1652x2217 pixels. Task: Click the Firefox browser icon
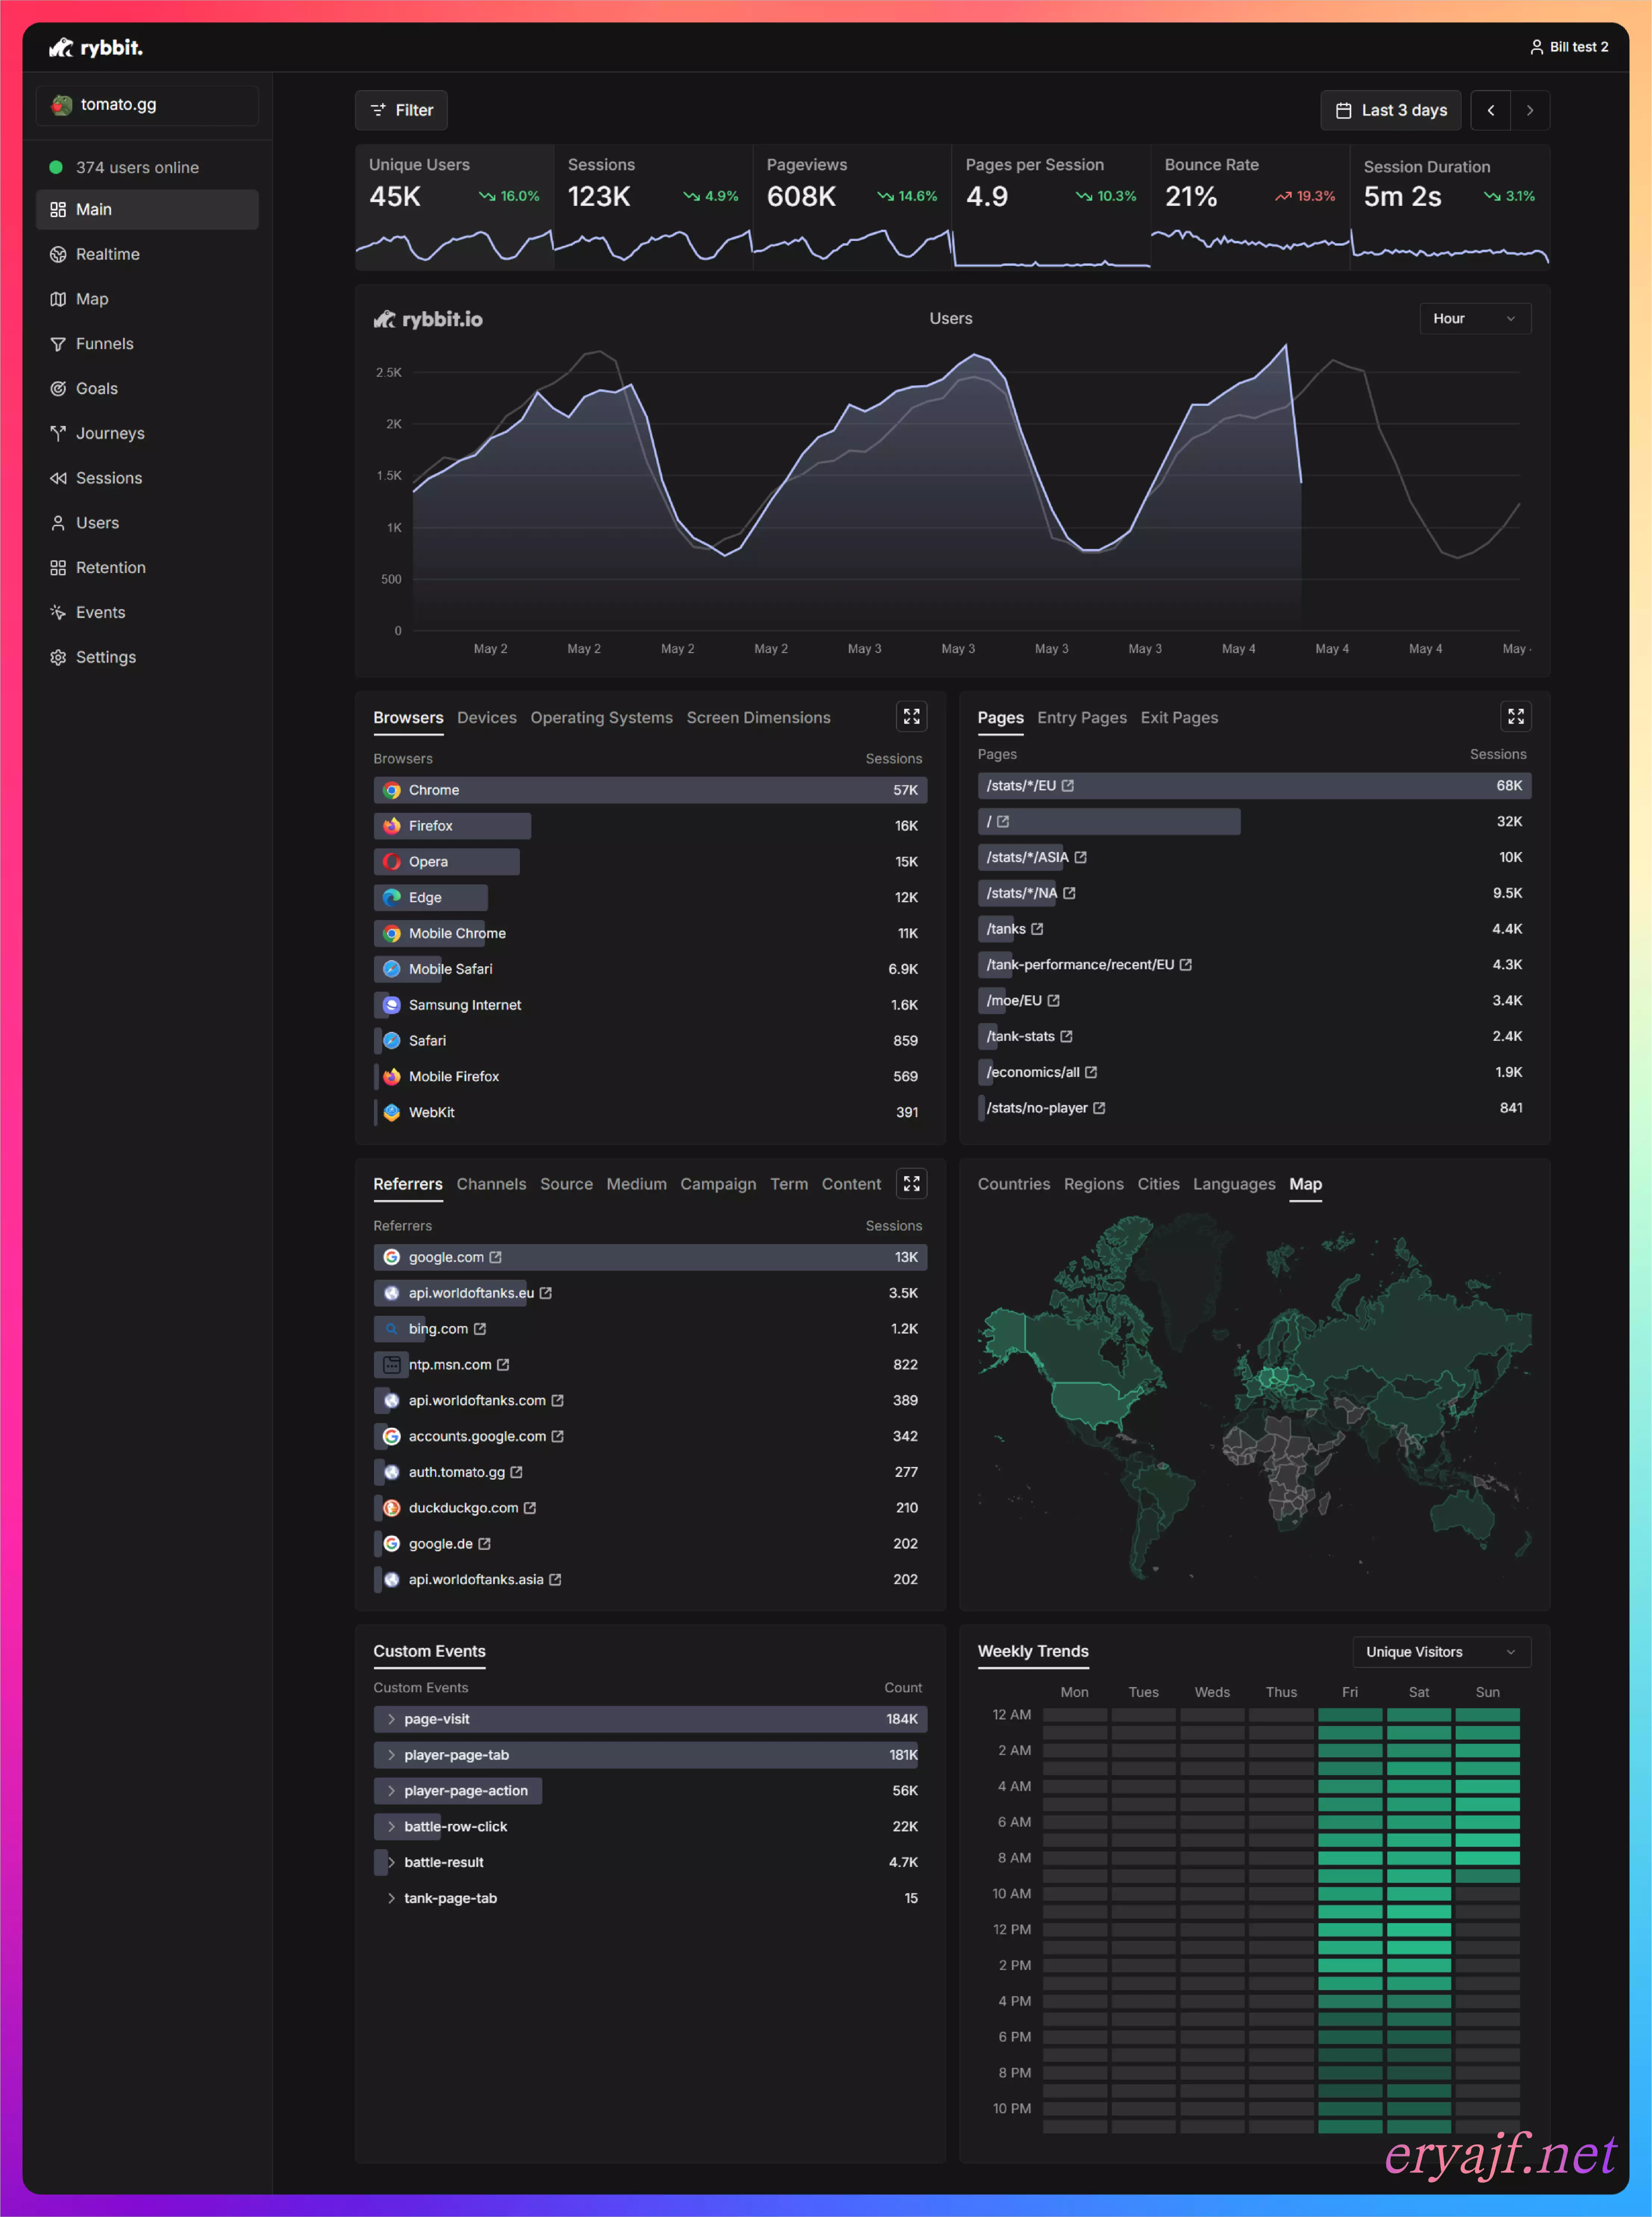pos(392,826)
